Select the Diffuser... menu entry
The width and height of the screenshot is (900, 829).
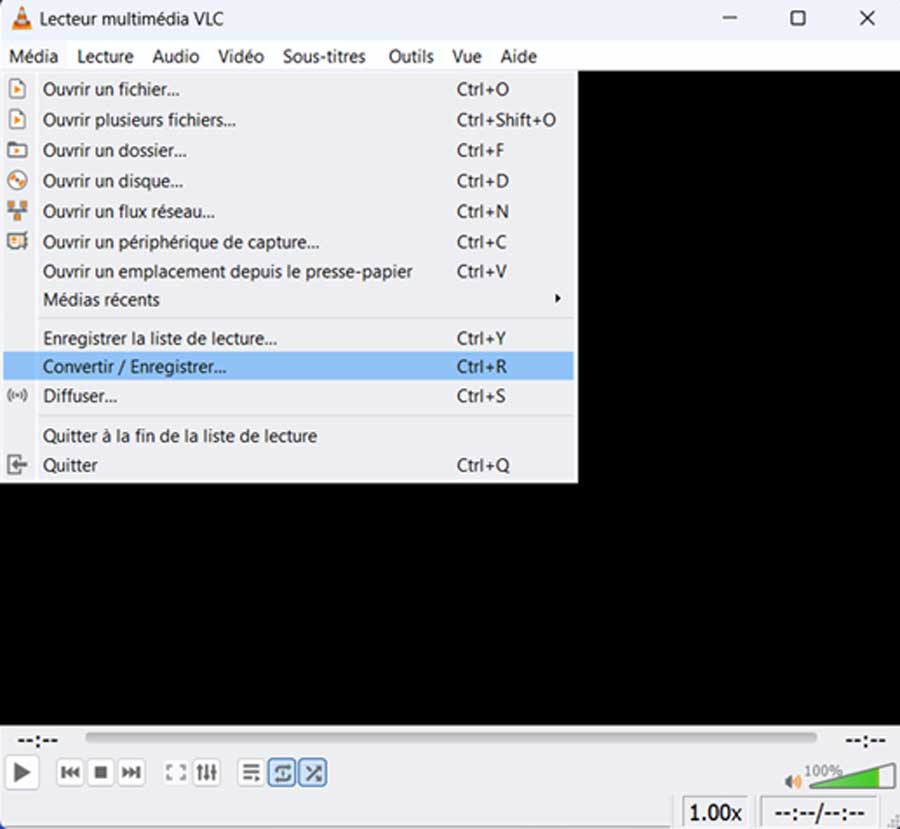coord(289,396)
